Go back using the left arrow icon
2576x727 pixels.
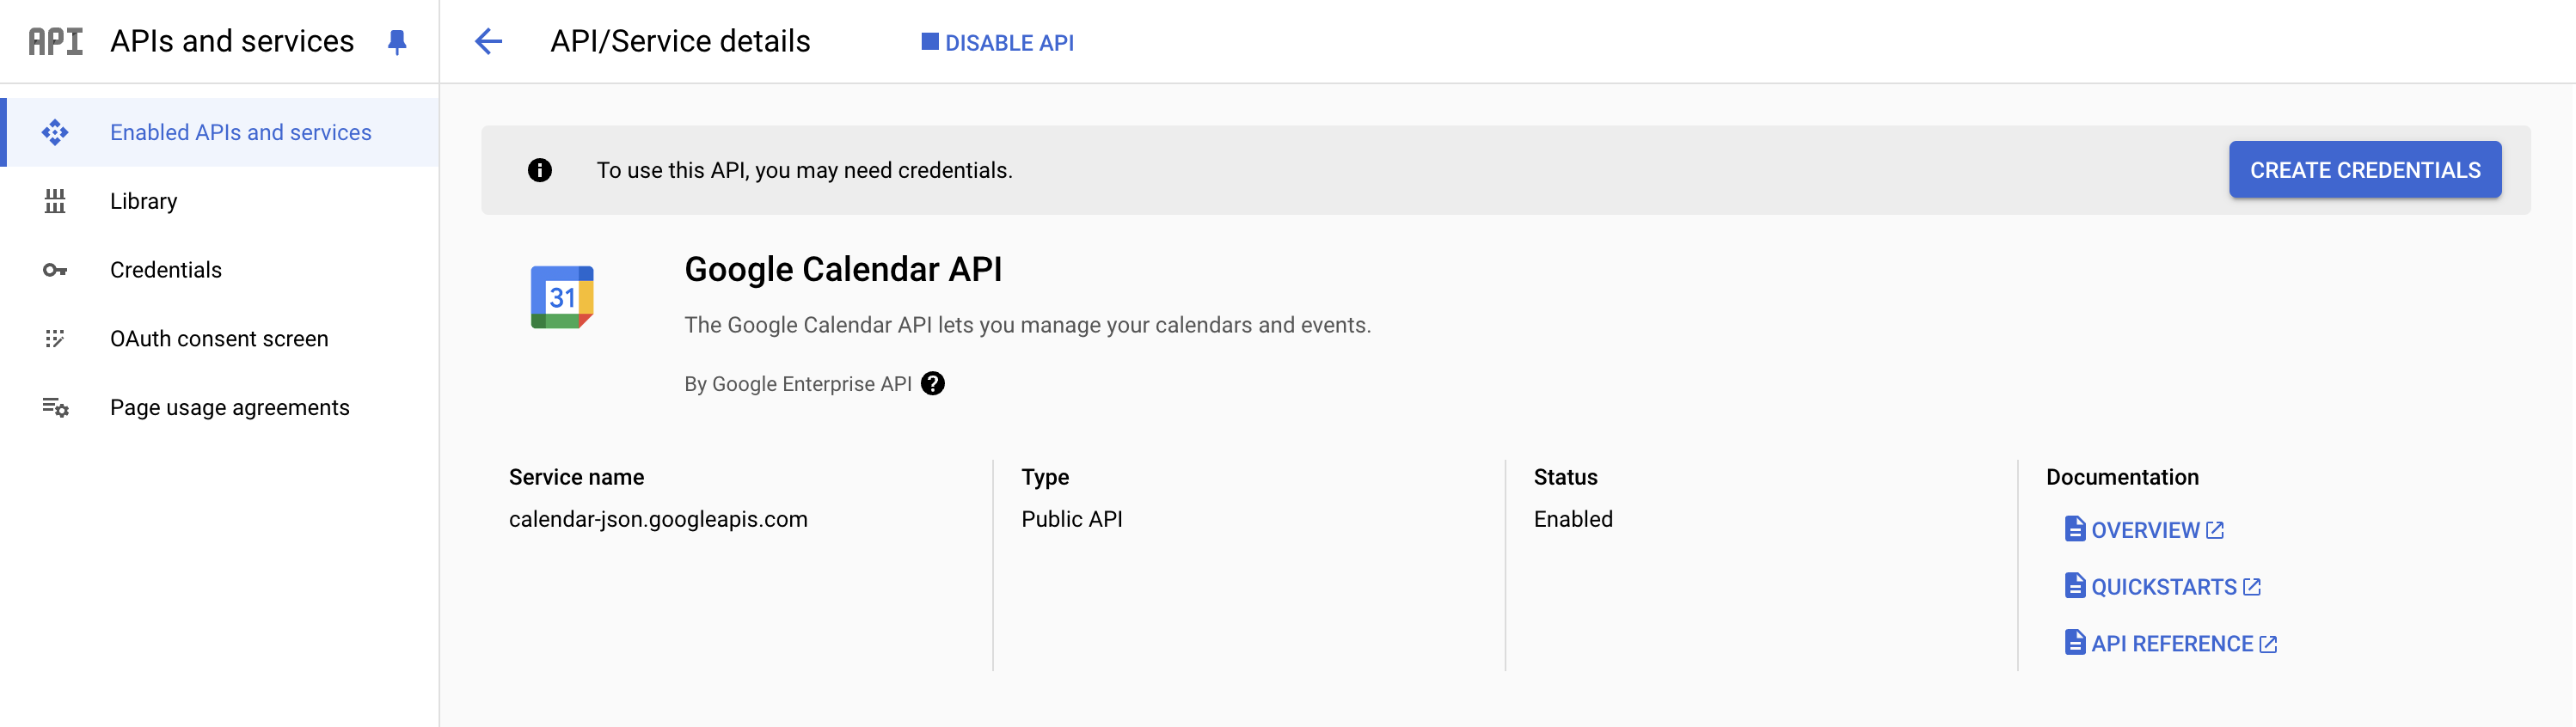[x=488, y=42]
